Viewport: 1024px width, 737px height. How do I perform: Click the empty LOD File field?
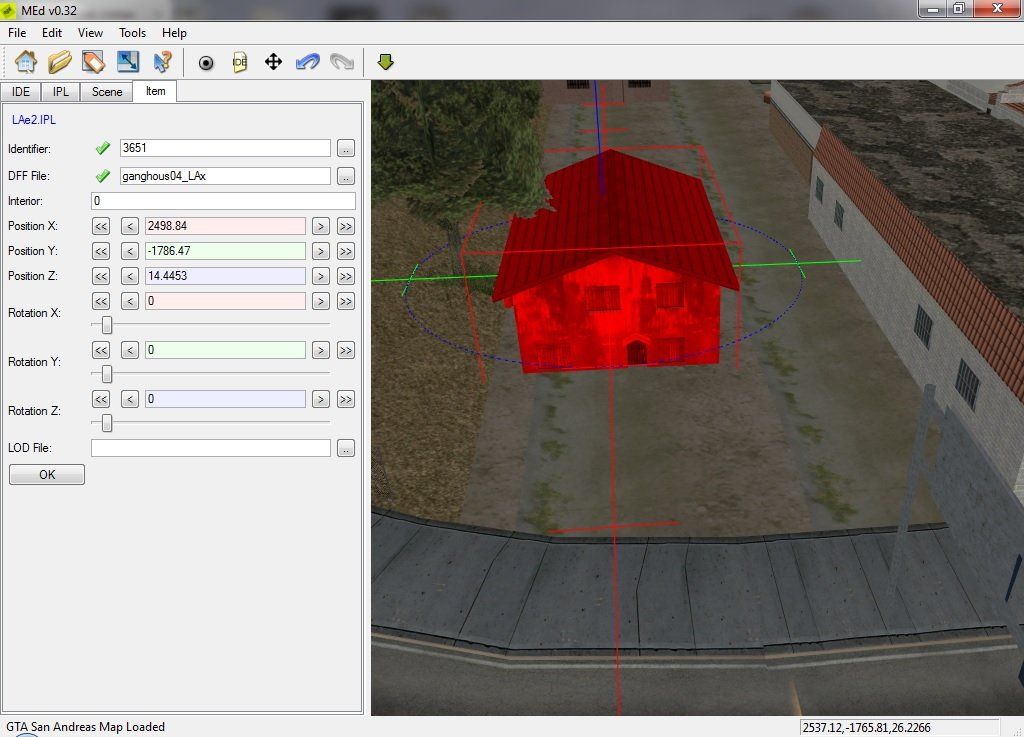click(211, 448)
